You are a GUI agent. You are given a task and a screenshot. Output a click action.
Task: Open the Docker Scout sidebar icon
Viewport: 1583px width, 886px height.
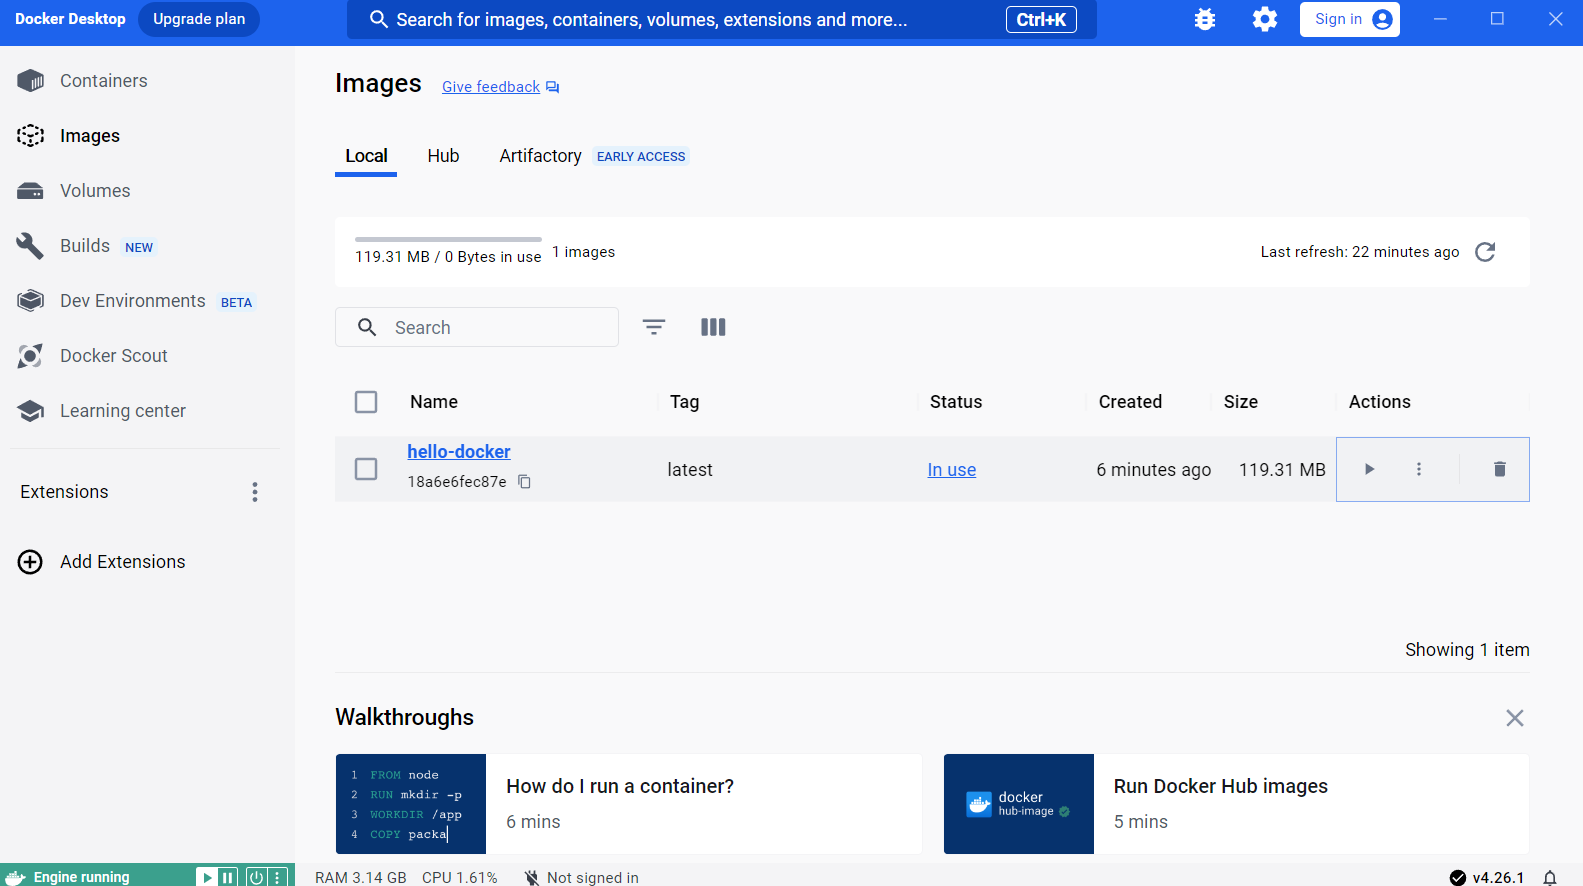[x=31, y=356]
